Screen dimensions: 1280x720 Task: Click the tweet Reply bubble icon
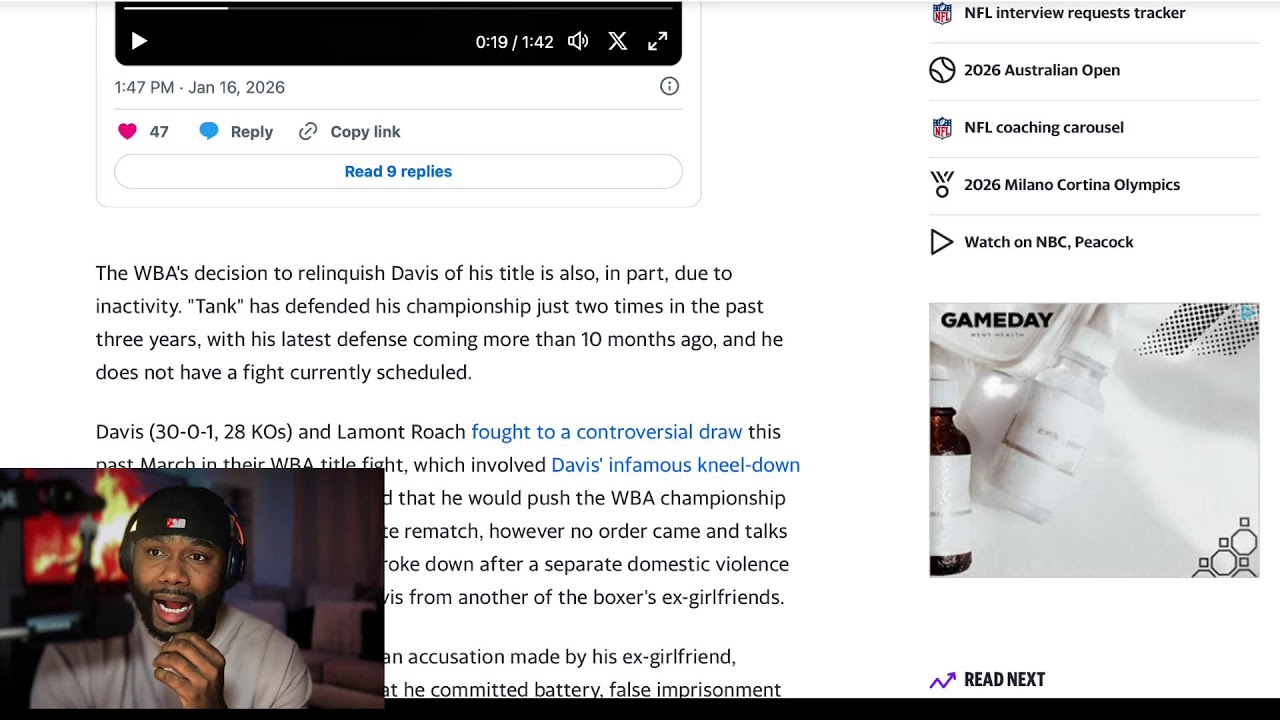[209, 131]
